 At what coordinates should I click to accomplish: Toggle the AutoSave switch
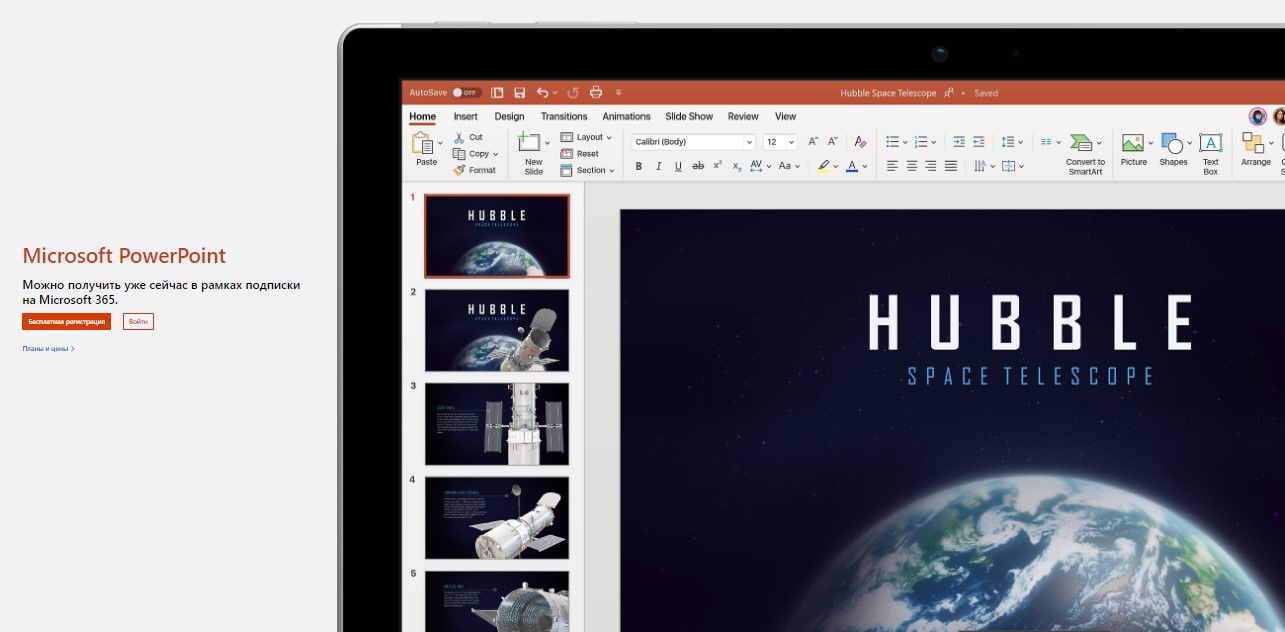(x=466, y=93)
